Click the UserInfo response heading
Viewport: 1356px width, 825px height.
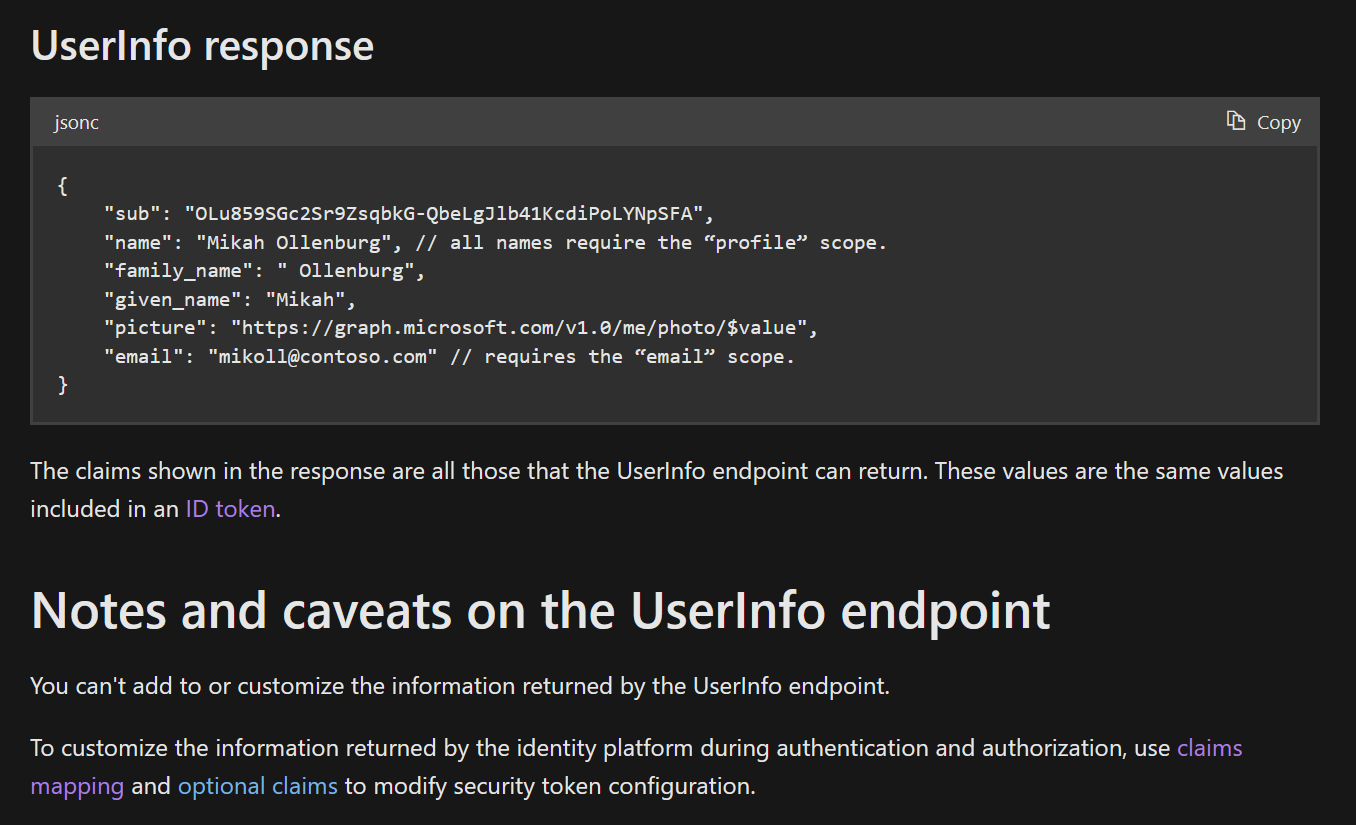202,45
